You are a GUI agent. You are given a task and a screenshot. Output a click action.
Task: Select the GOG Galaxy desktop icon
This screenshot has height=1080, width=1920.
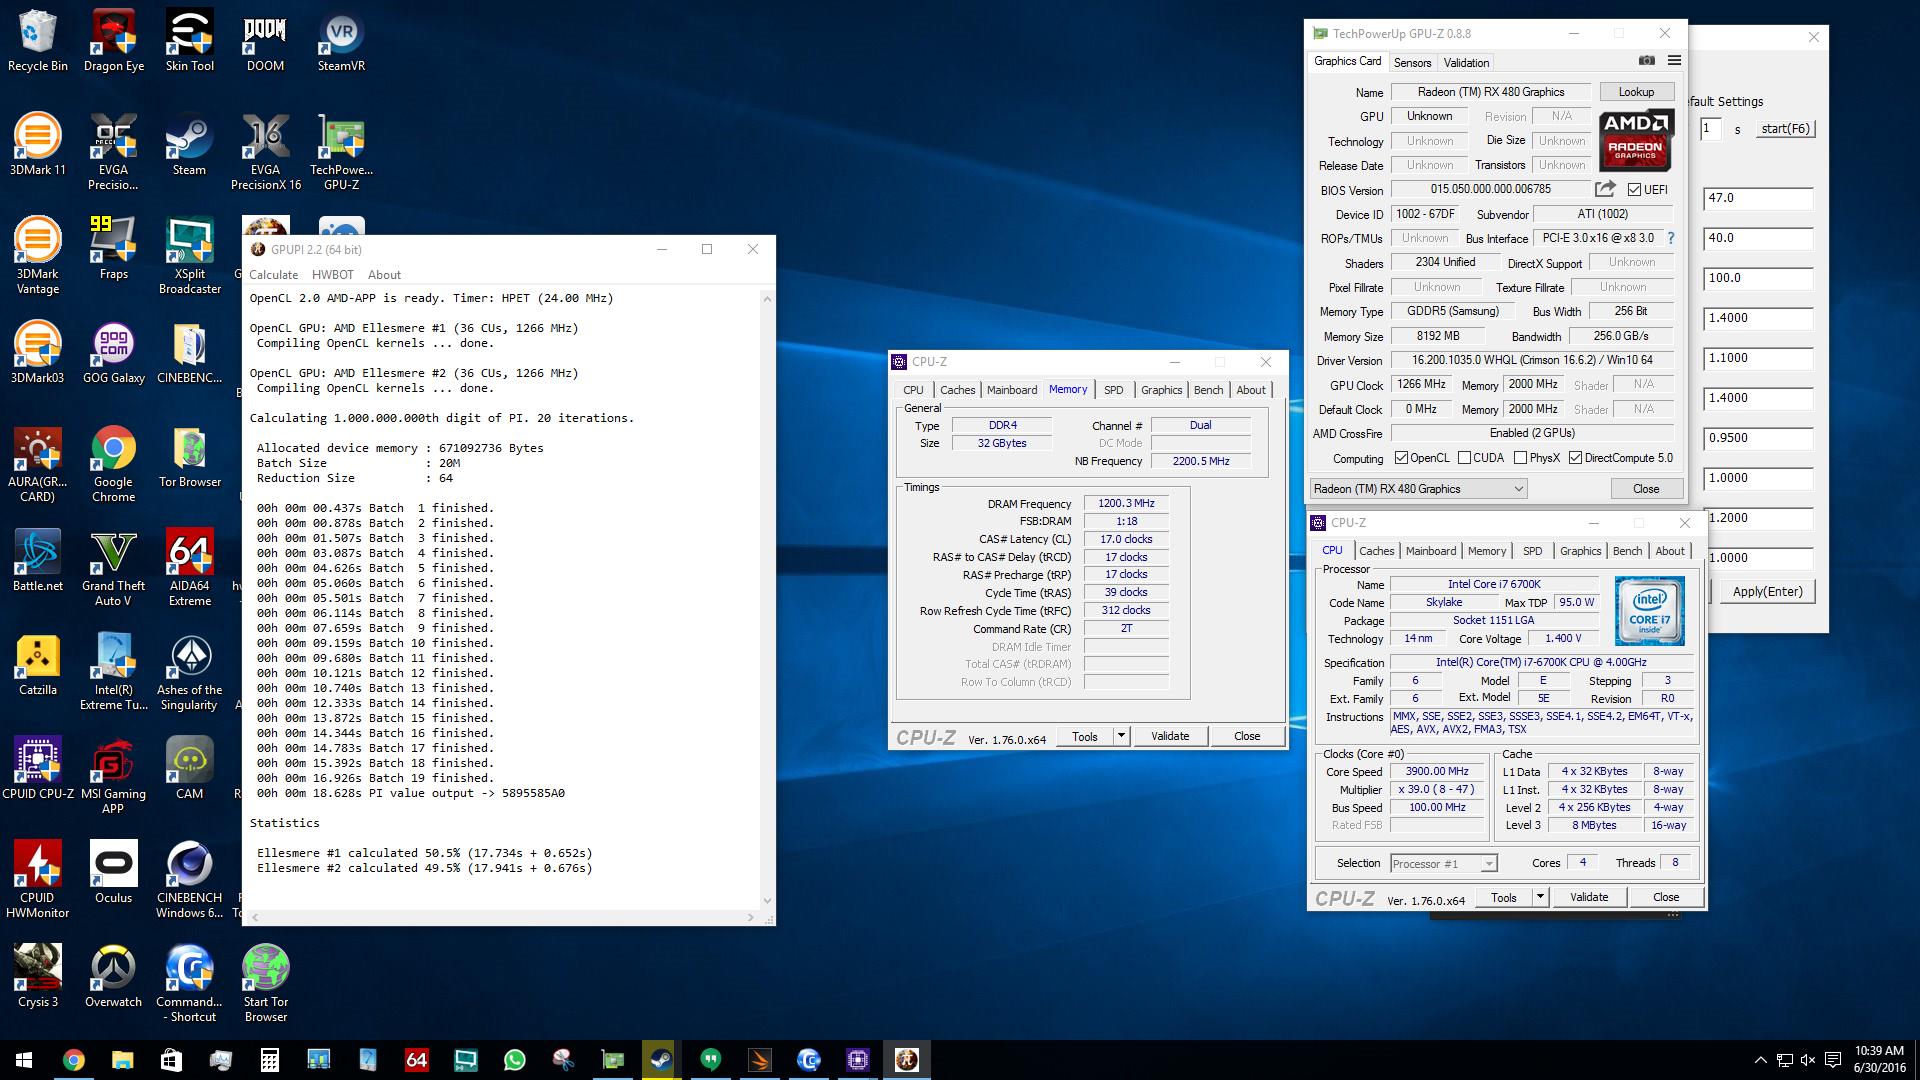[114, 354]
